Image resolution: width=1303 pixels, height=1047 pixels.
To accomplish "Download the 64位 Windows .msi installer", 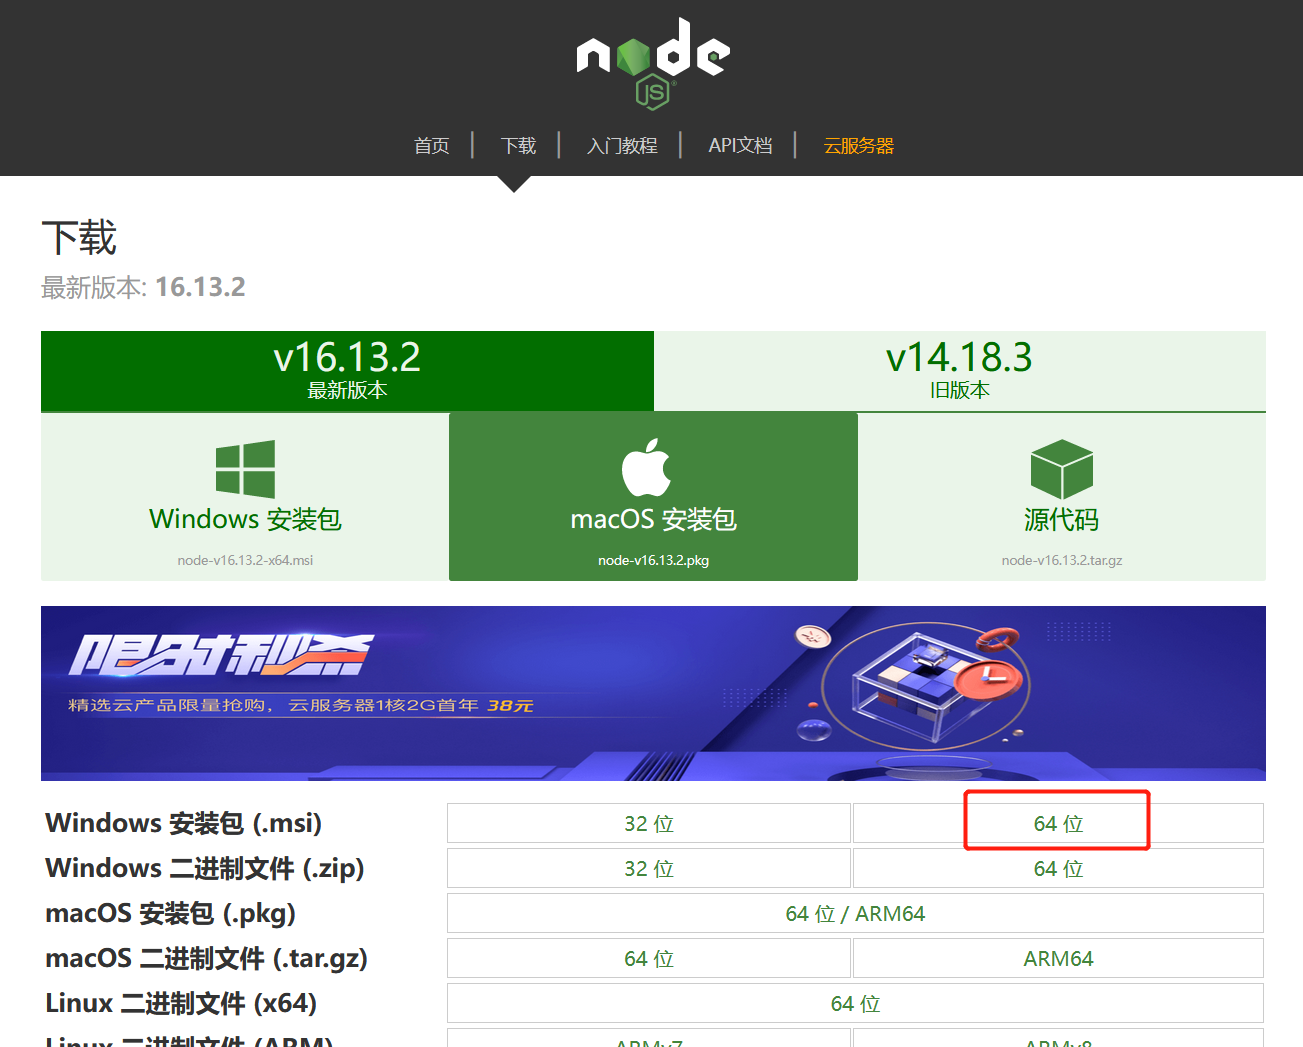I will coord(1056,823).
